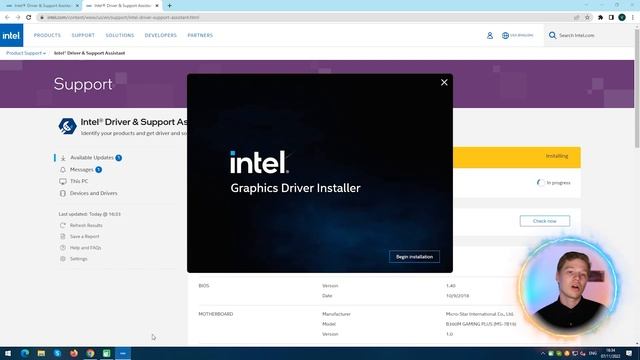640x360 pixels.
Task: Close the Graphics Driver Installer dialog
Action: click(444, 82)
